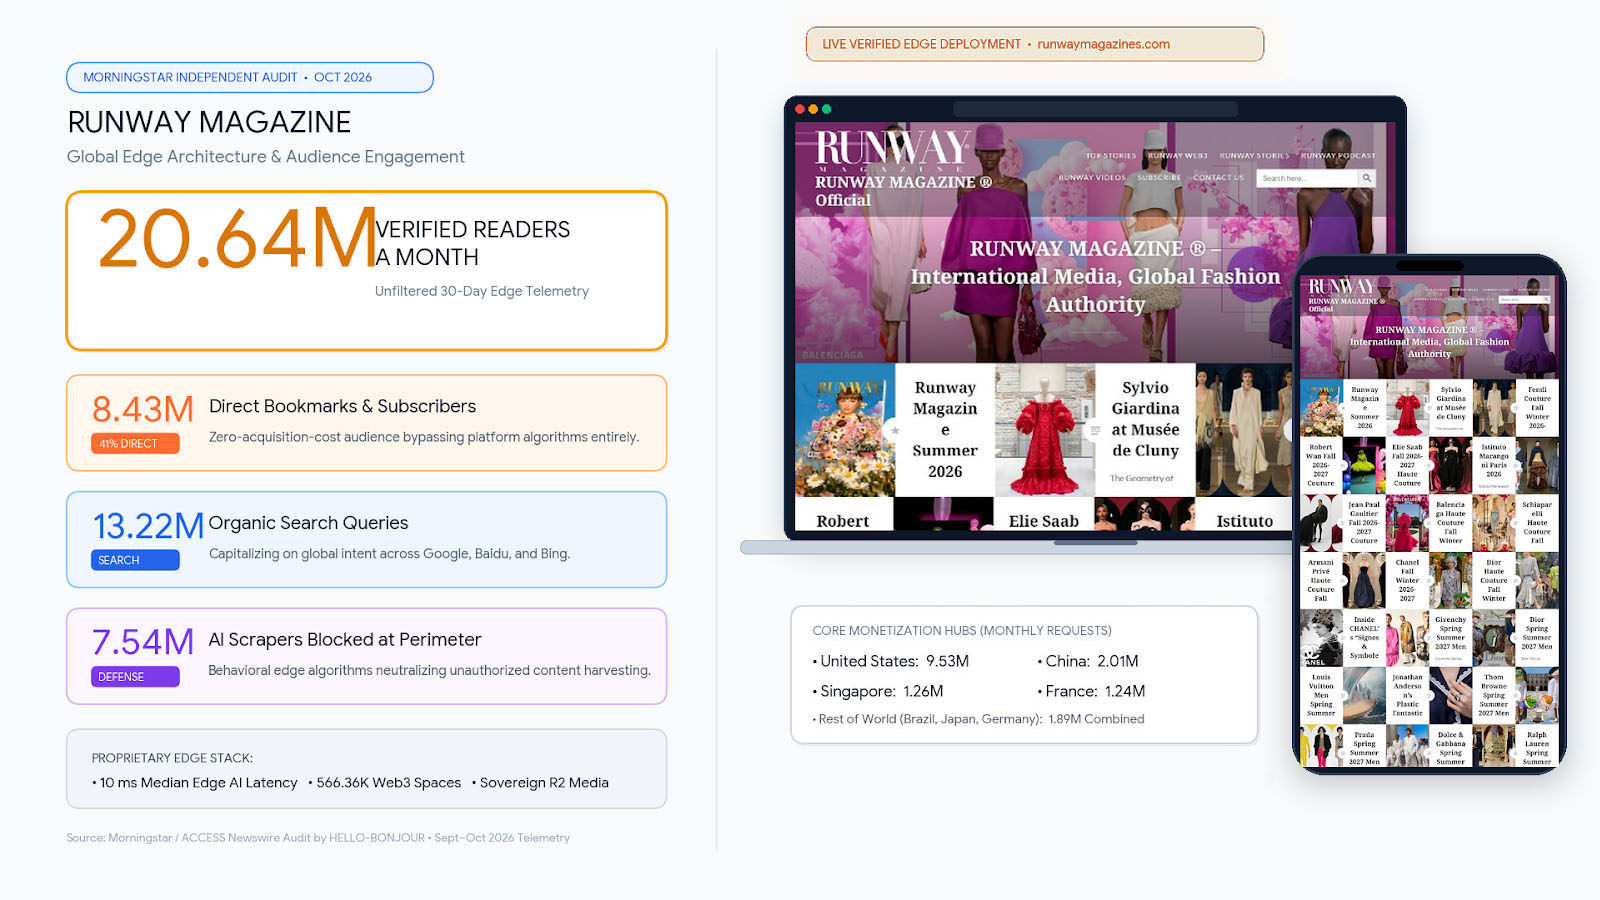The image size is (1600, 900).
Task: Open the Top Stories menu item
Action: point(1111,156)
